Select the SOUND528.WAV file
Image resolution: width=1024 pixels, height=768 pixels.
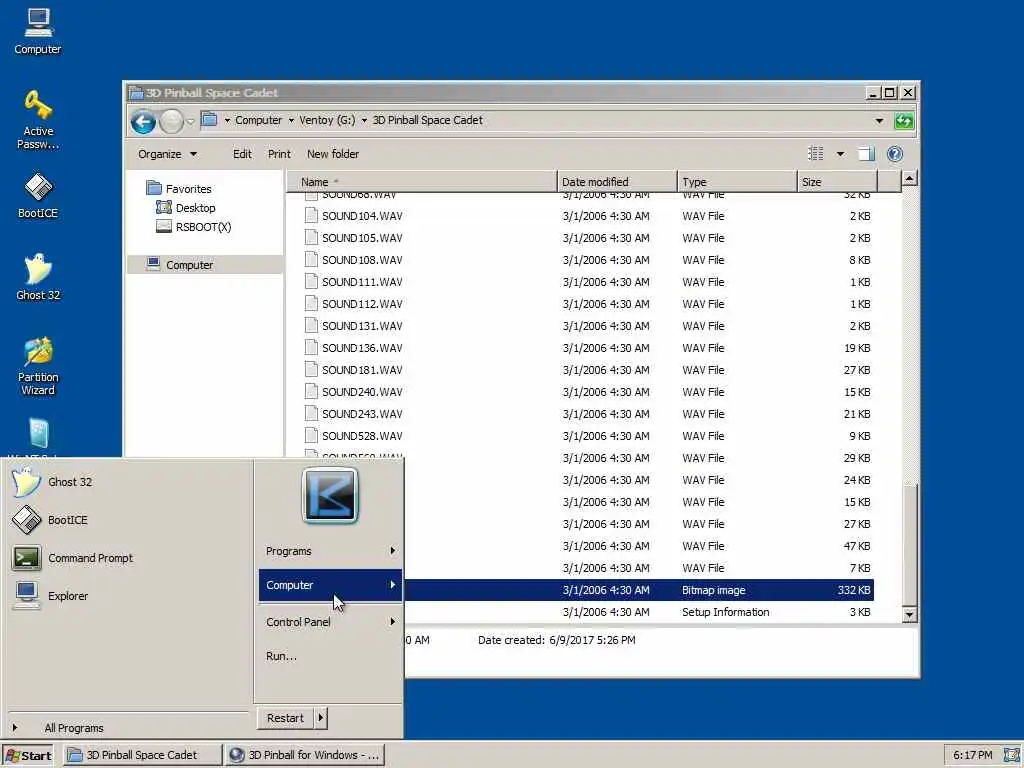click(588, 436)
